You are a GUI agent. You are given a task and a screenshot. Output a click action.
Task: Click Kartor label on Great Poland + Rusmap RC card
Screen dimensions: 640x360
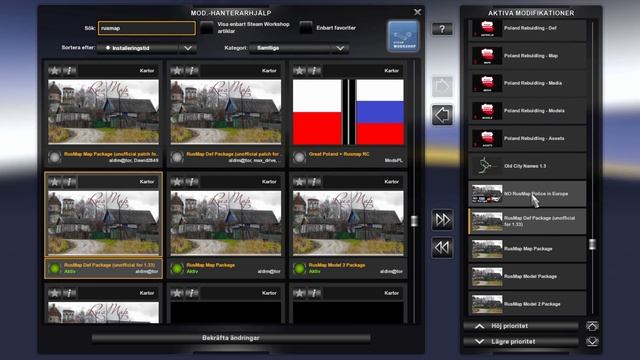point(391,71)
